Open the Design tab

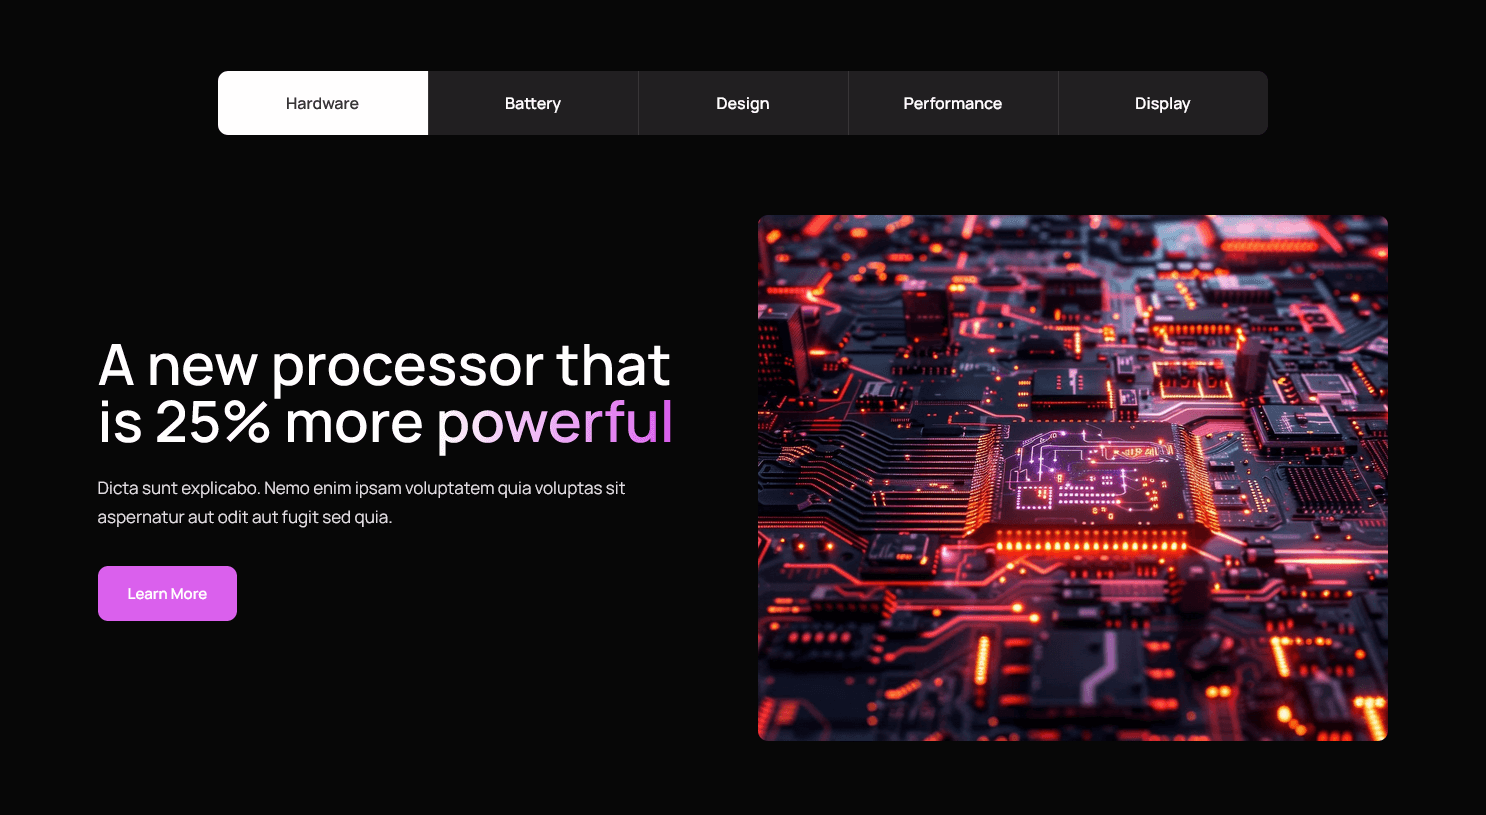click(743, 103)
